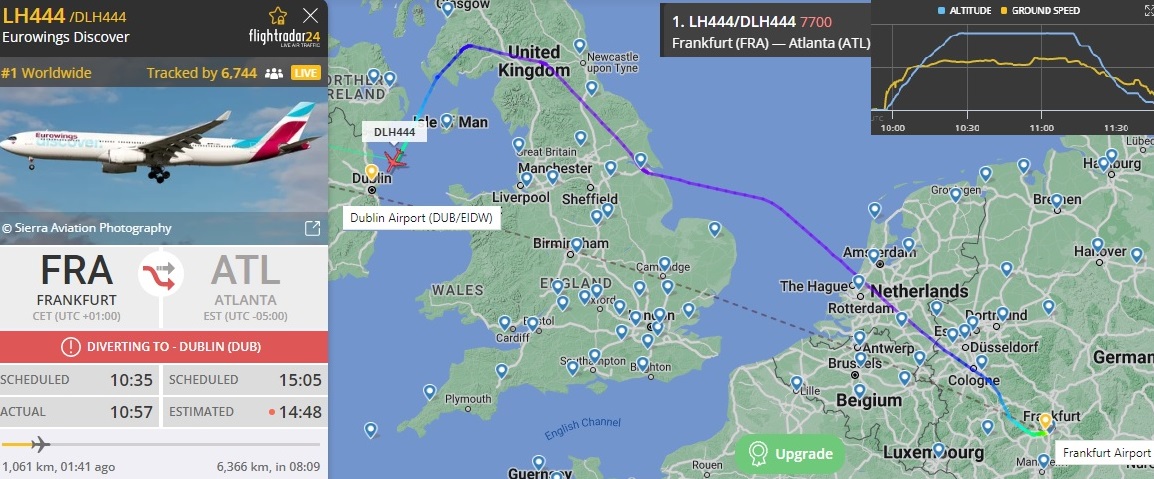Click the Frankfurt Airport yellow map pin
The width and height of the screenshot is (1154, 479).
(1045, 422)
